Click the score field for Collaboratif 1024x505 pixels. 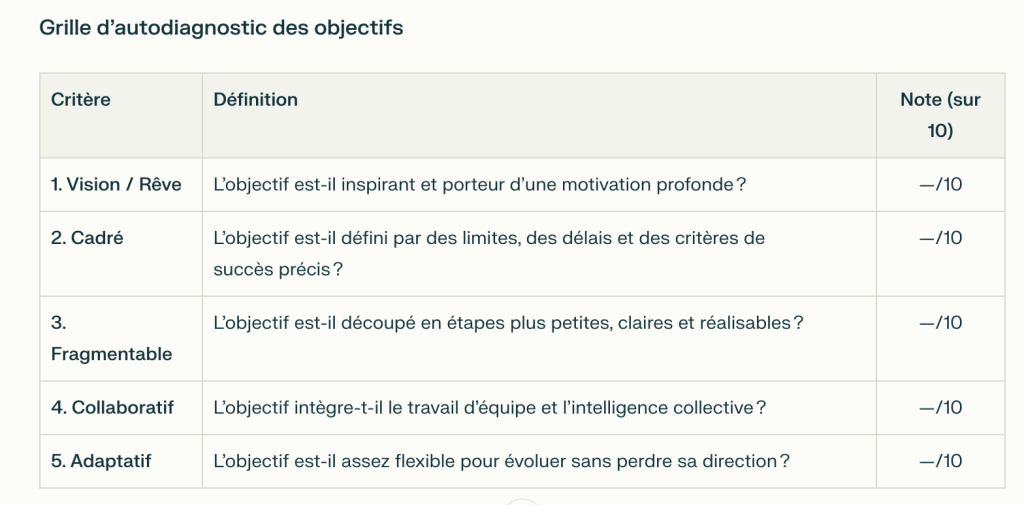(940, 408)
